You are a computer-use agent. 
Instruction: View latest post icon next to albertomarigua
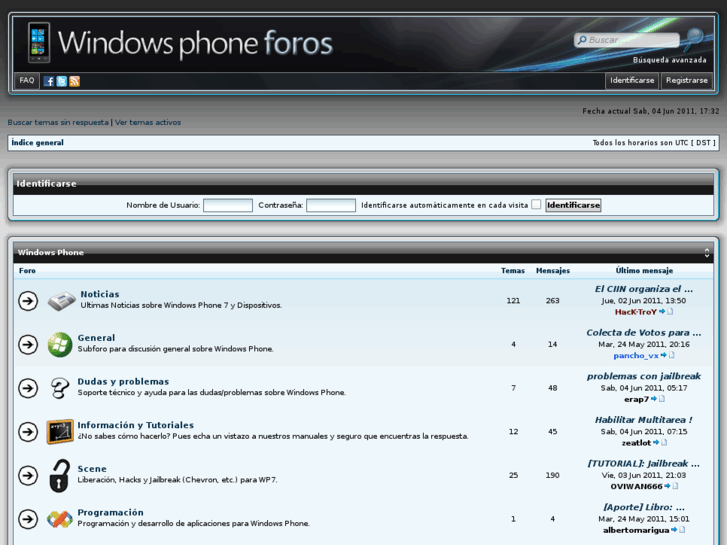(x=678, y=530)
